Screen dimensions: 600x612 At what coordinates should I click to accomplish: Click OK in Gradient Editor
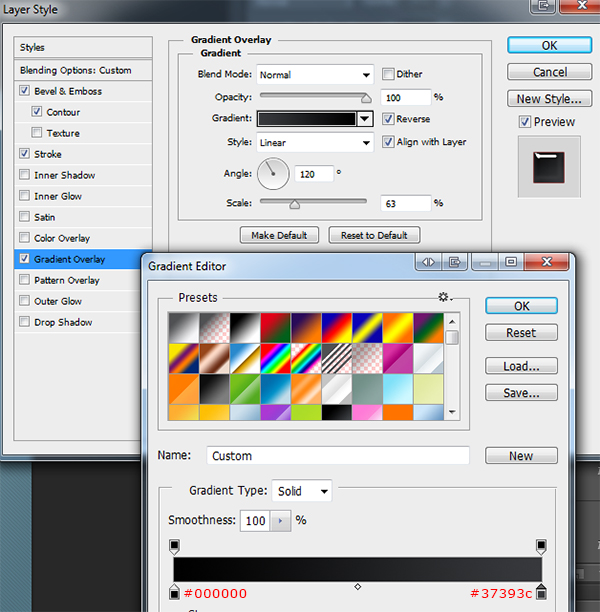coord(522,306)
